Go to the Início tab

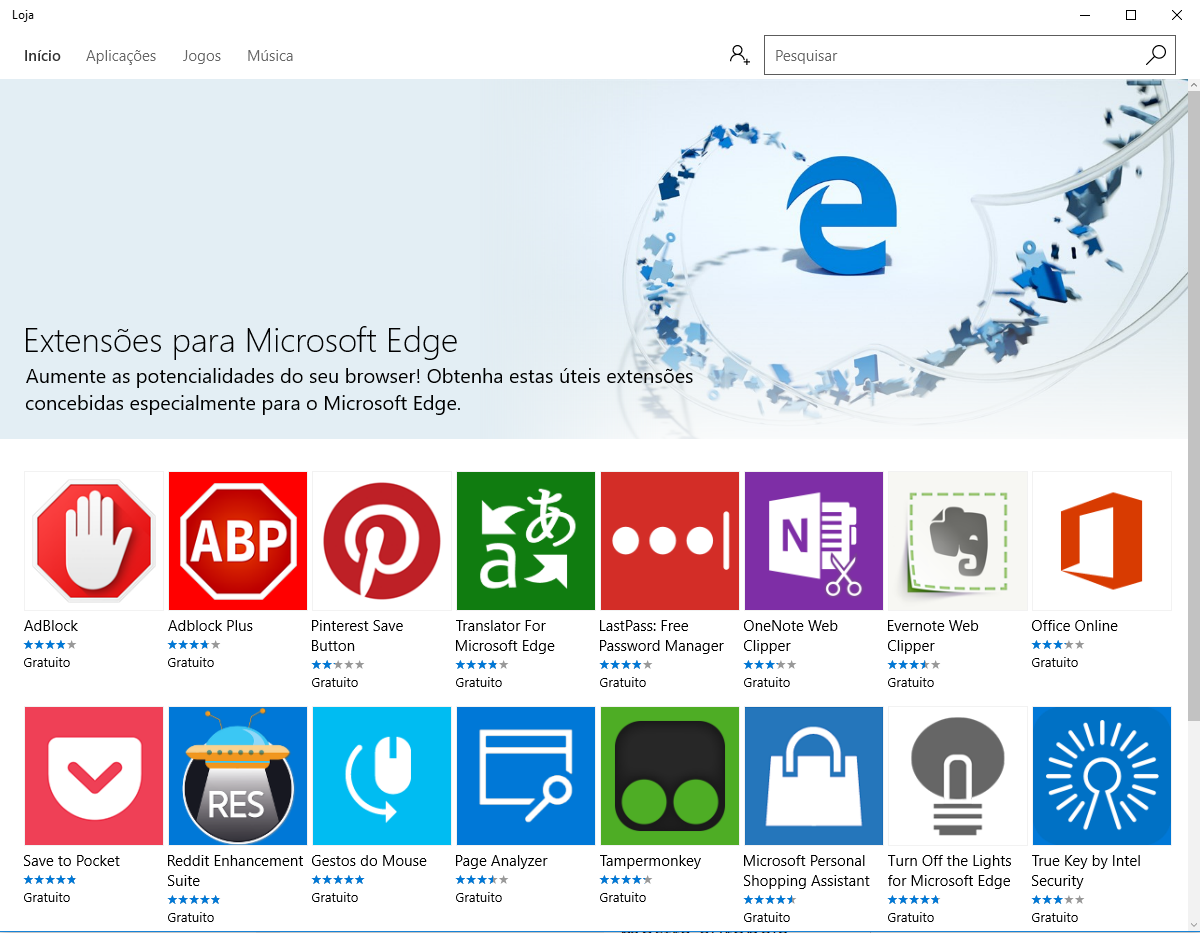tap(42, 56)
